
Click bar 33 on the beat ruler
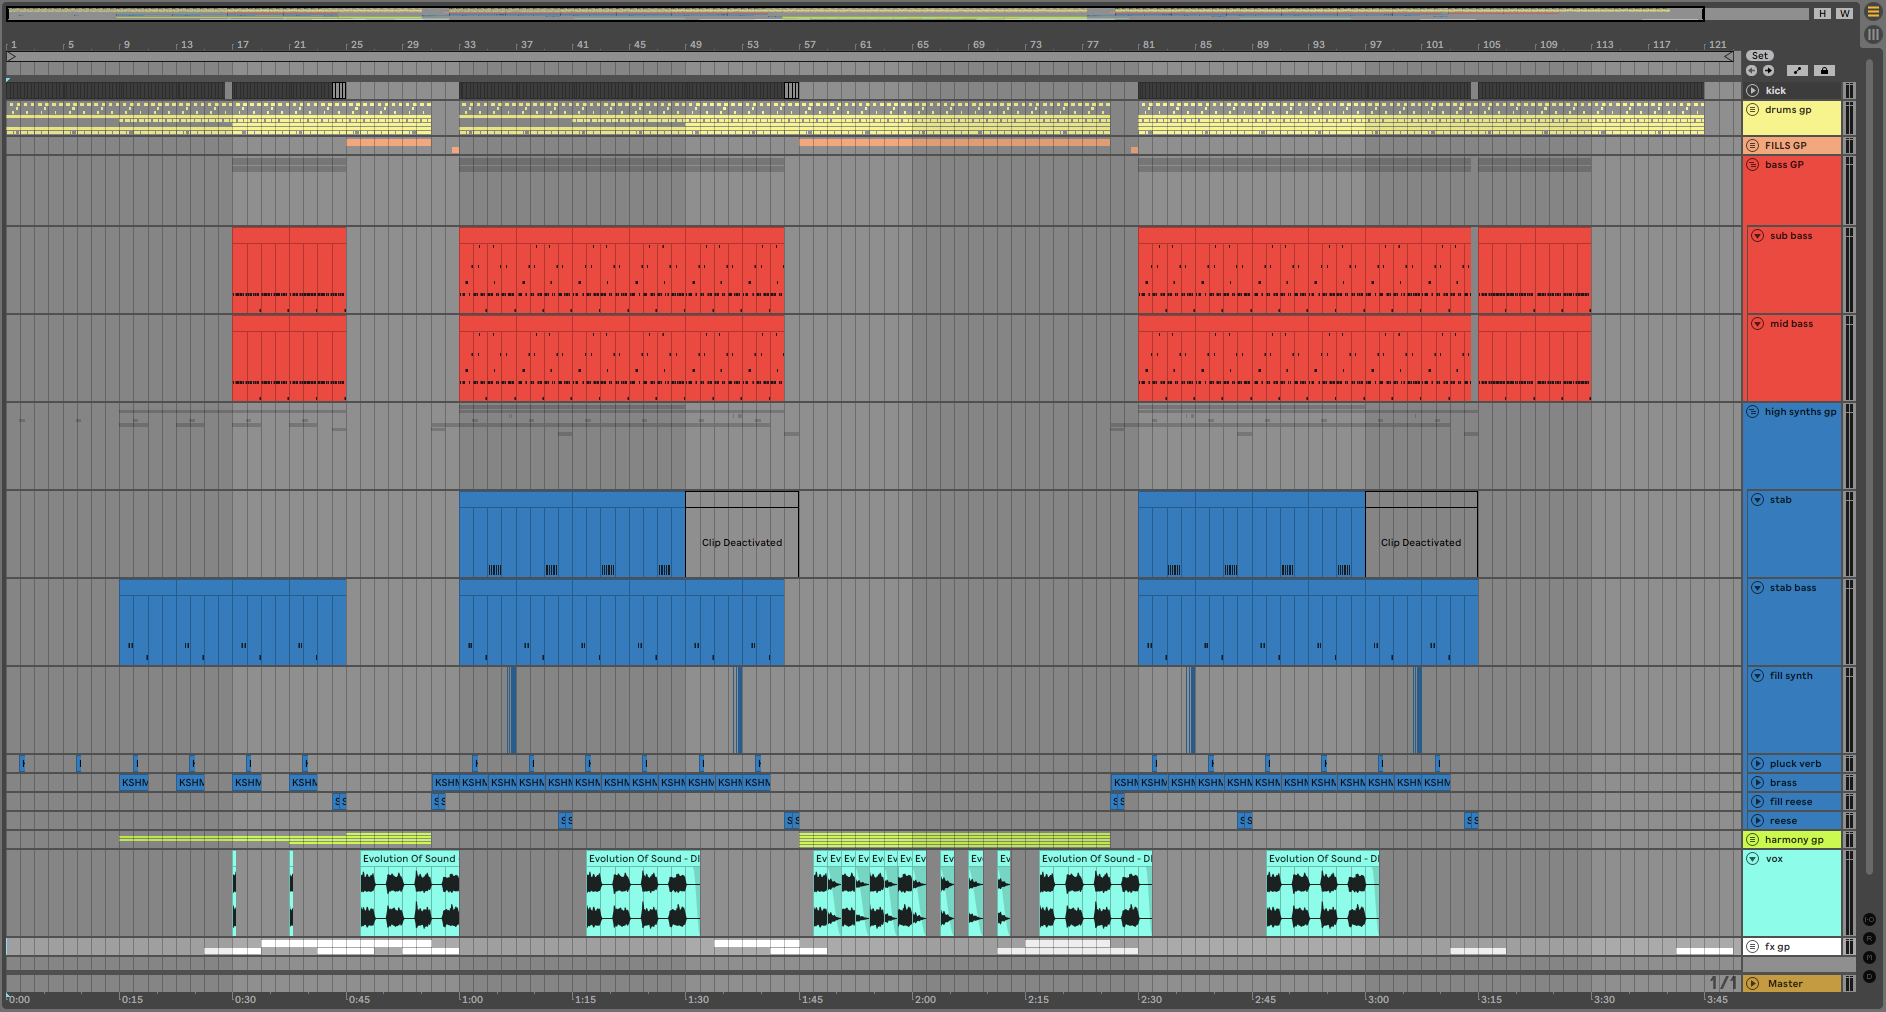click(469, 45)
